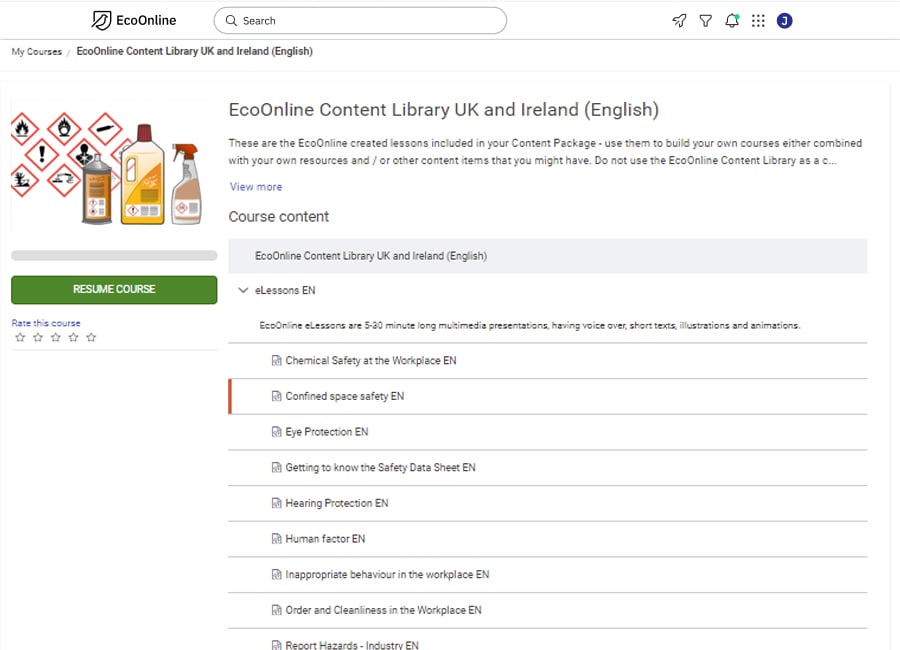Open Report Hazards - Industry EN lesson

(352, 645)
